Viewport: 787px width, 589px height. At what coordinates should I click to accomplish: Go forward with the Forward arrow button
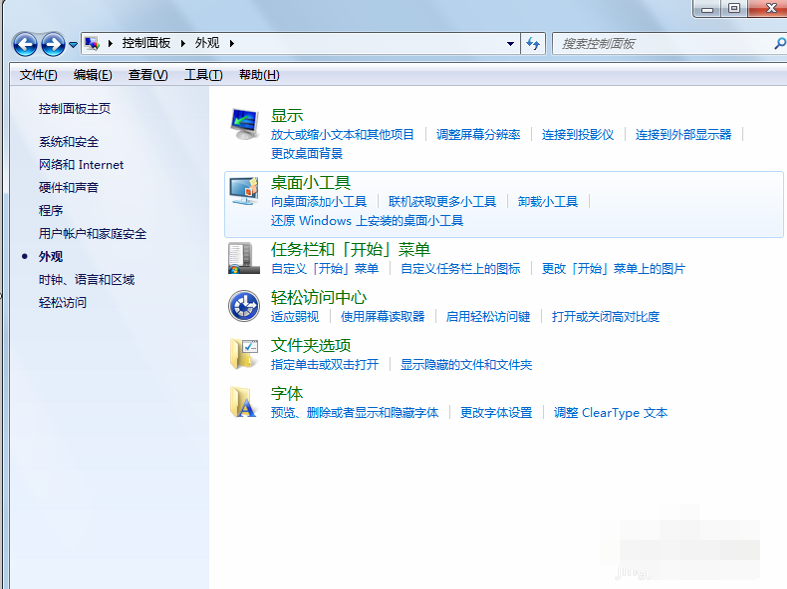[x=53, y=44]
